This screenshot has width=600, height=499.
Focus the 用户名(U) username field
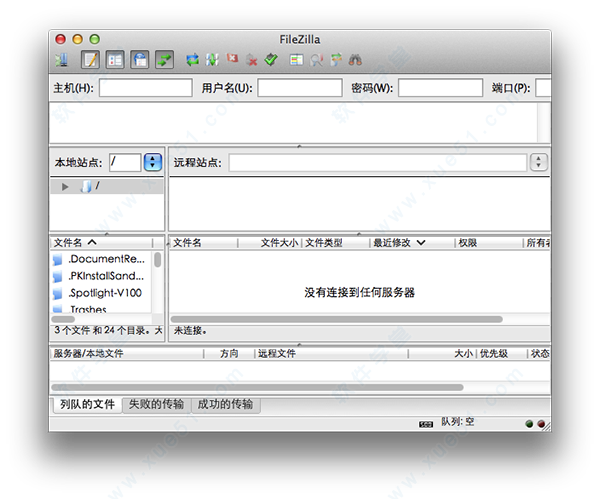(300, 88)
